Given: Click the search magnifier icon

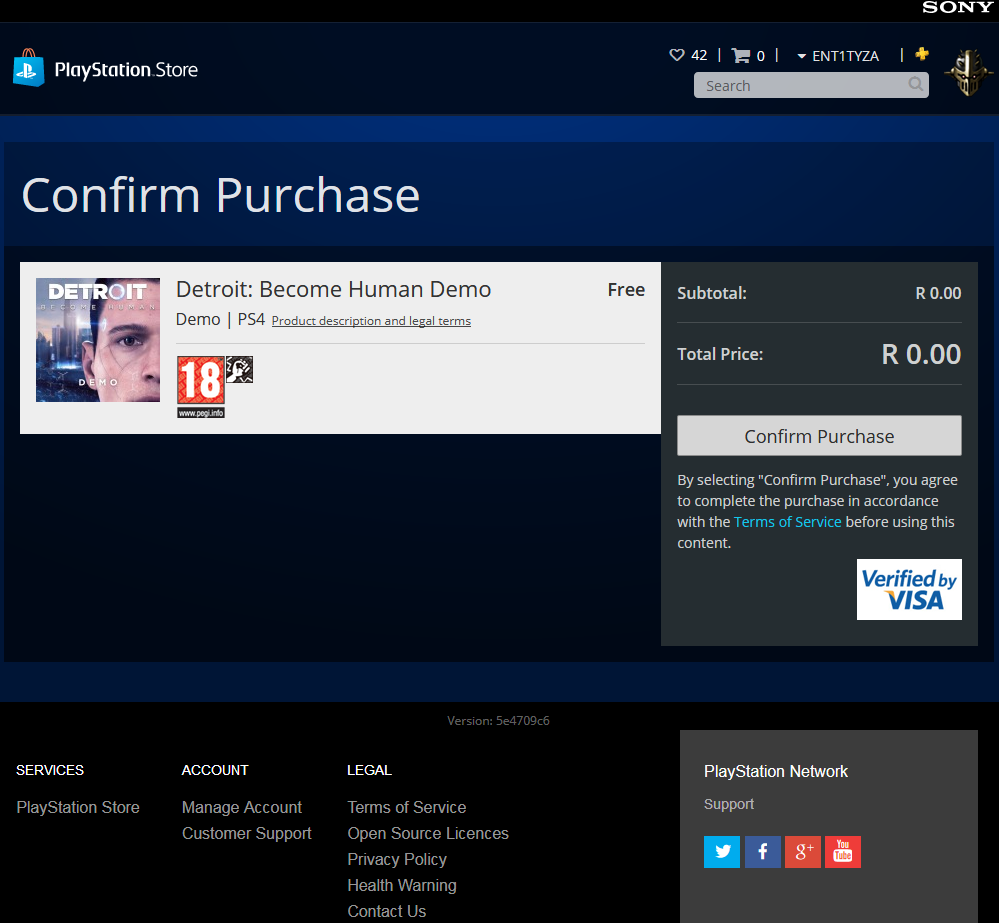Looking at the screenshot, I should 916,84.
